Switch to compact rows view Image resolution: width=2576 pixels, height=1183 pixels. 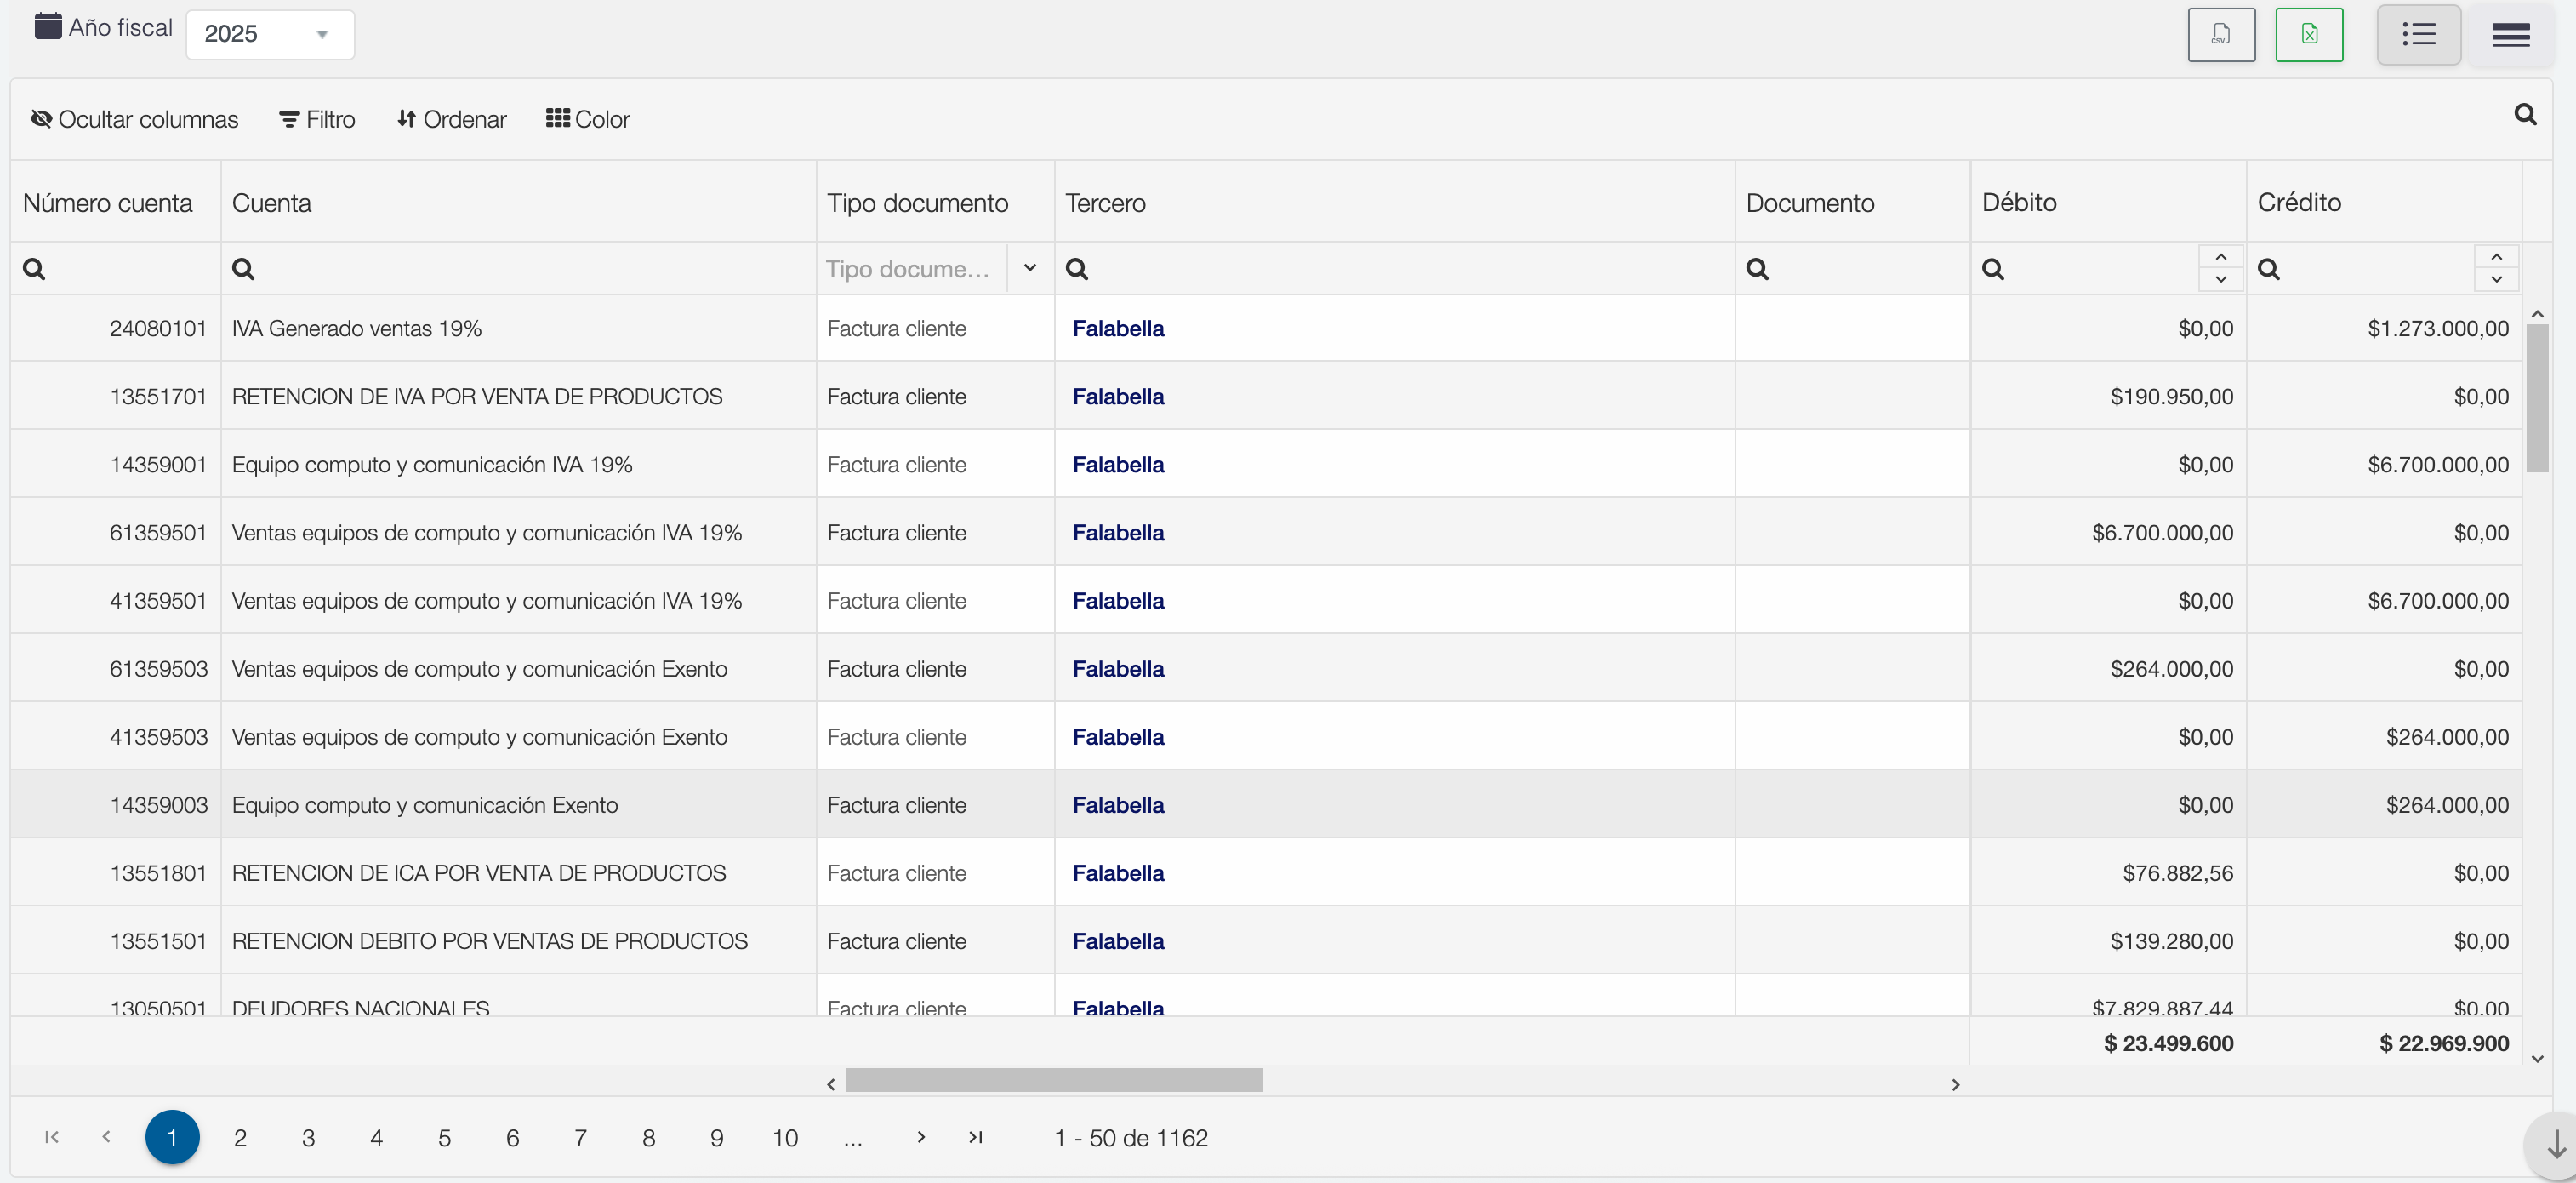click(2510, 35)
